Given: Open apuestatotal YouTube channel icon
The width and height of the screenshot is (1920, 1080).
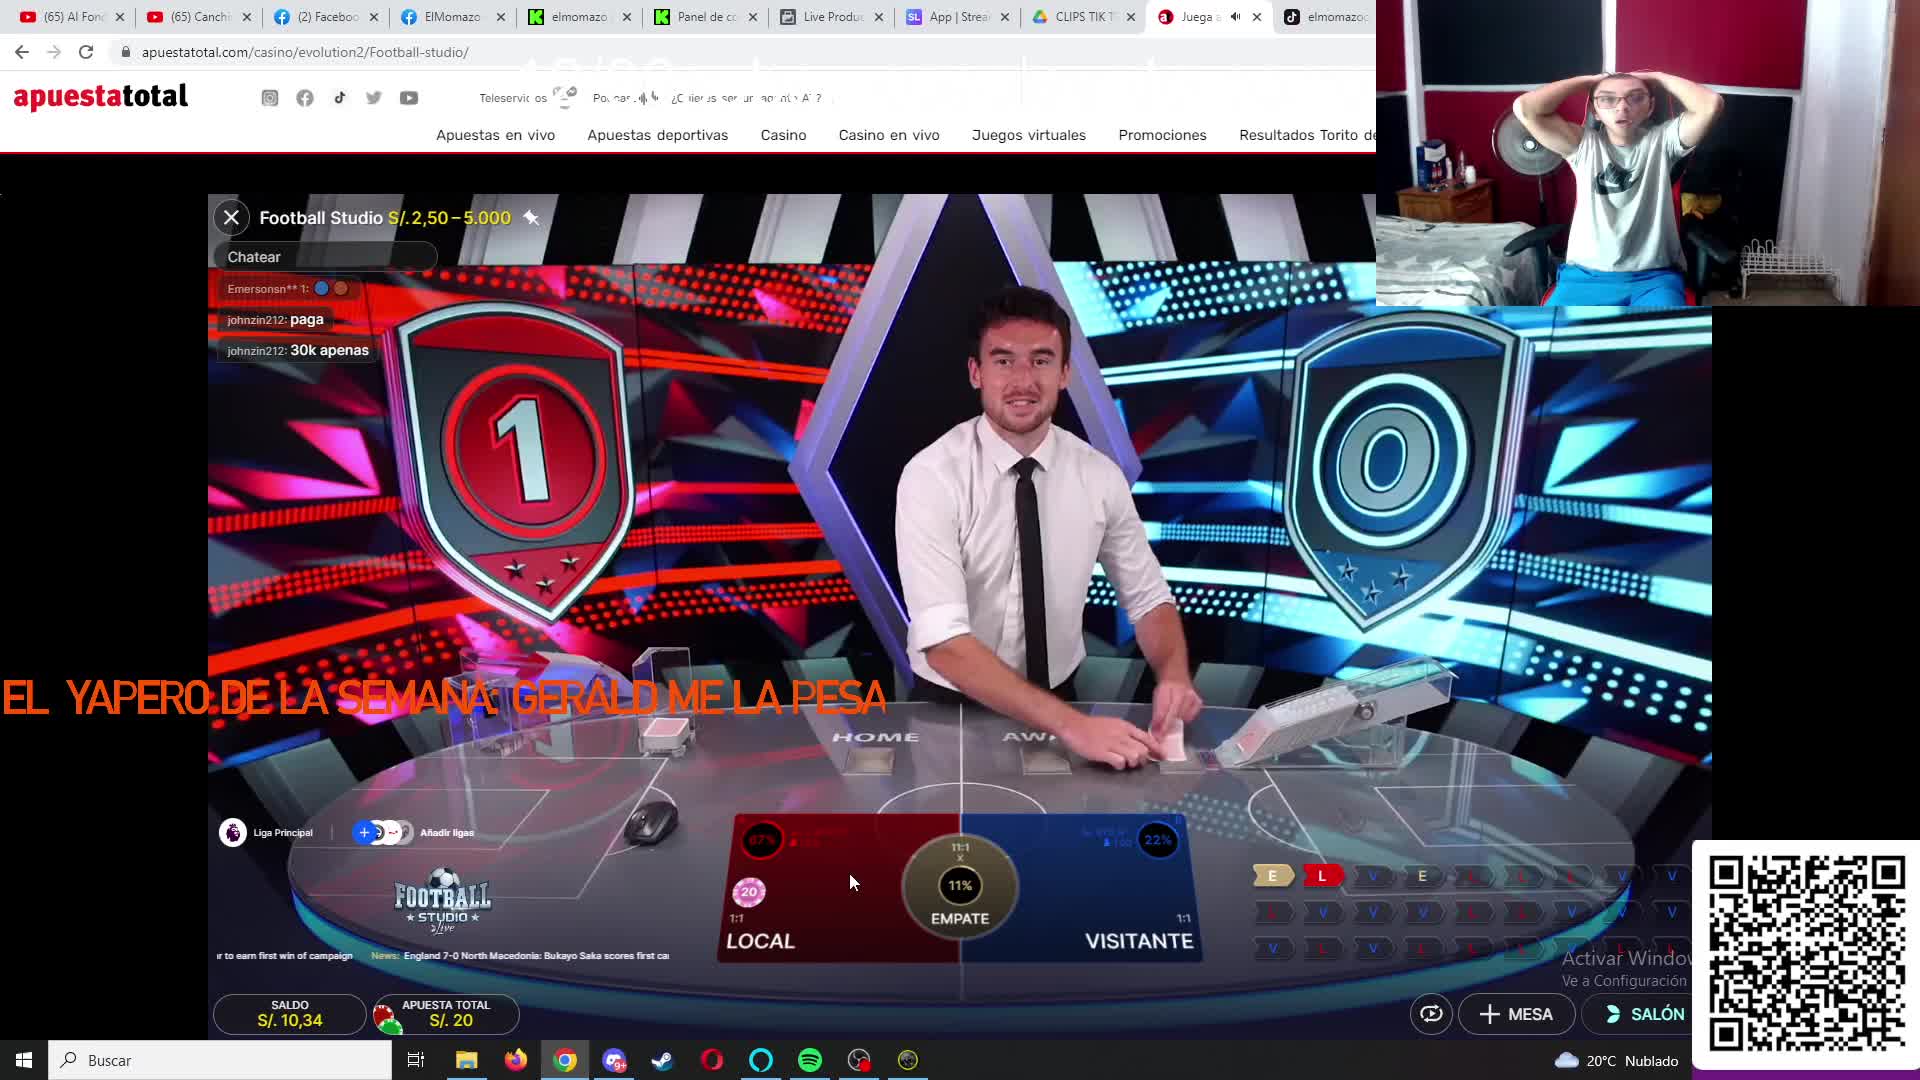Looking at the screenshot, I should point(409,98).
